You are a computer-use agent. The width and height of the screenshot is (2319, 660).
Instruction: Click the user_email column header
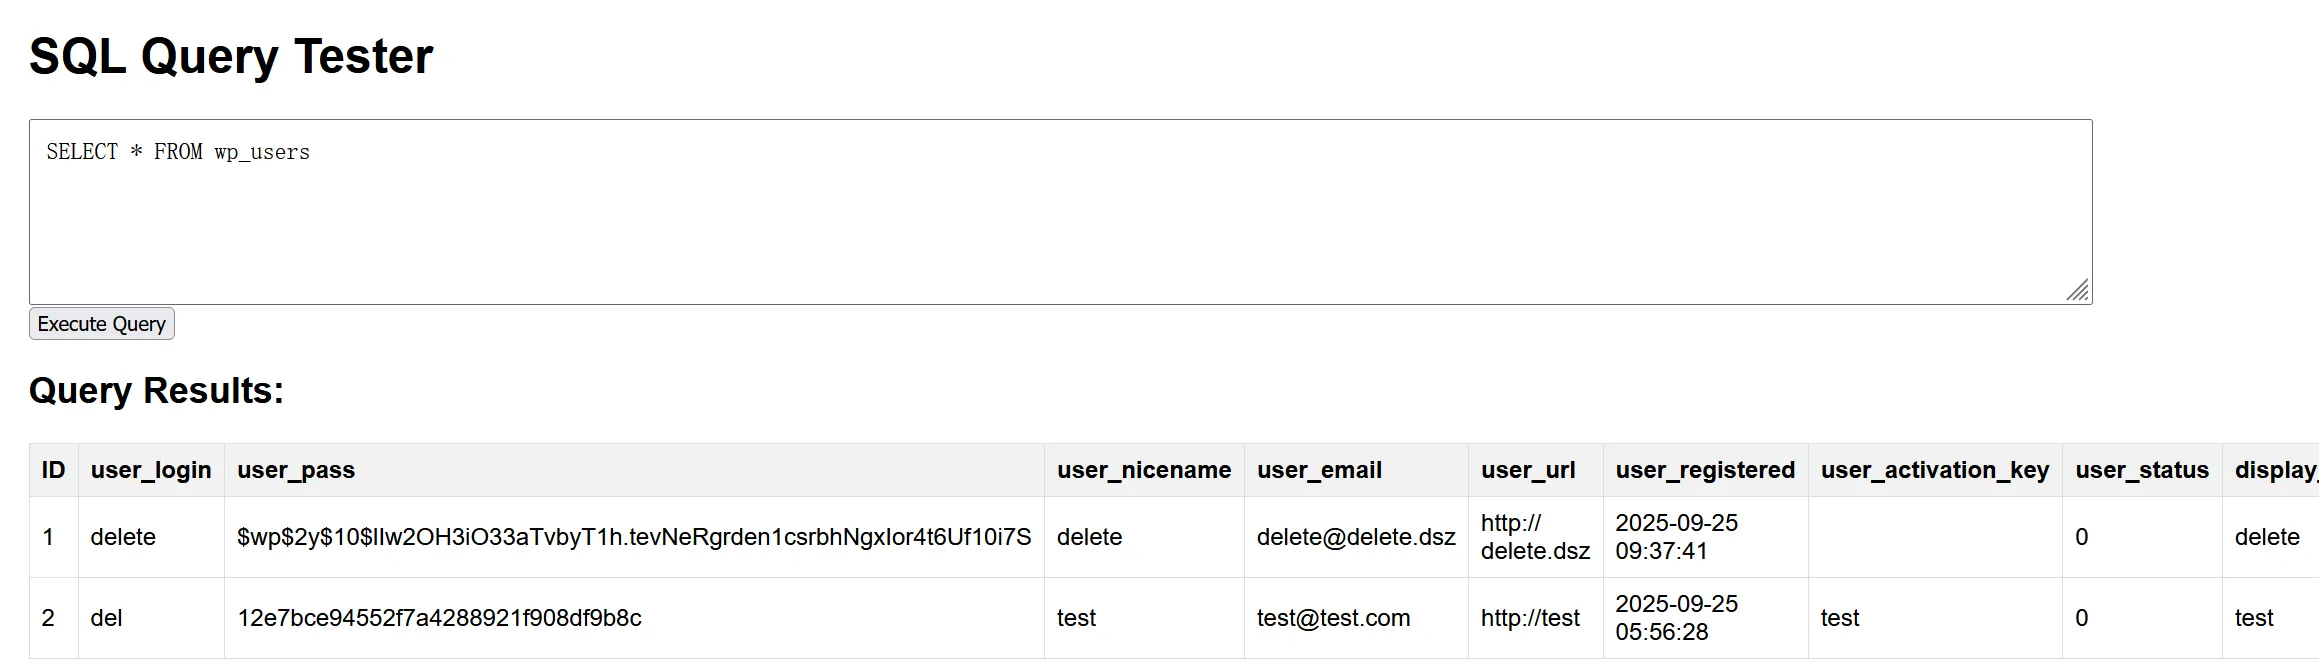pyautogui.click(x=1319, y=470)
